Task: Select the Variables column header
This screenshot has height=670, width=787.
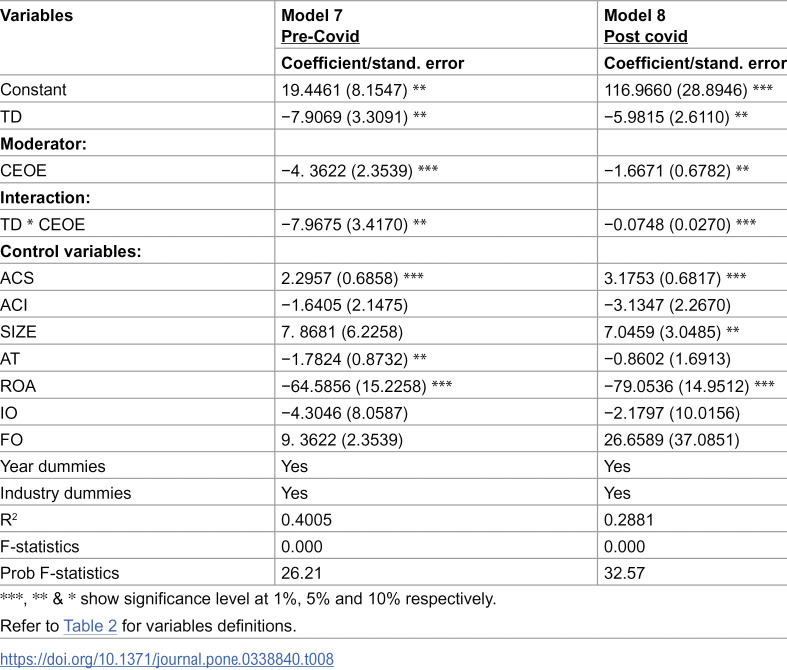Action: [37, 16]
